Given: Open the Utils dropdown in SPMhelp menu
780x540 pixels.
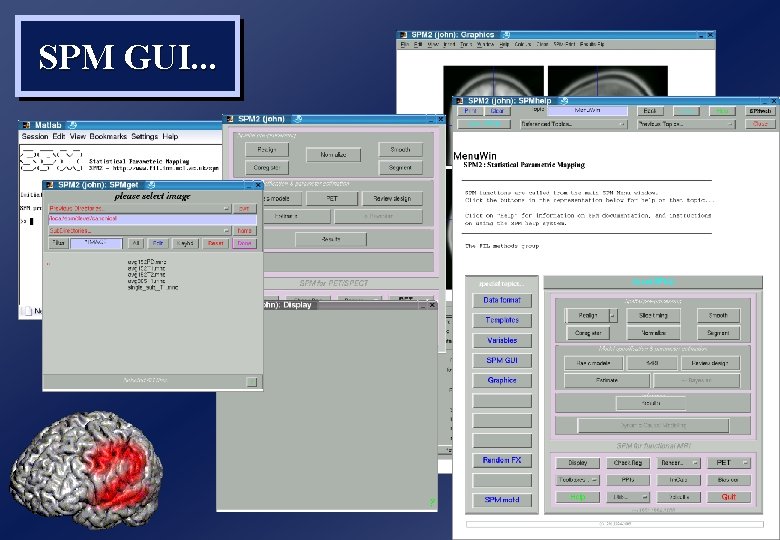Looking at the screenshot, I should click(628, 497).
